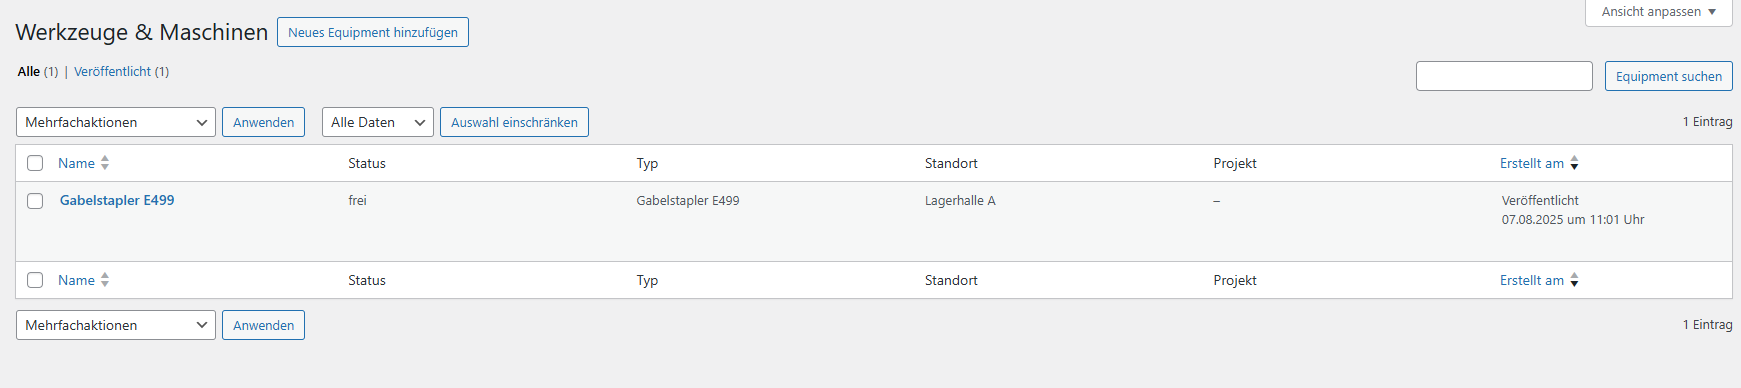Click sort arrows beside bottom Name header

click(105, 280)
